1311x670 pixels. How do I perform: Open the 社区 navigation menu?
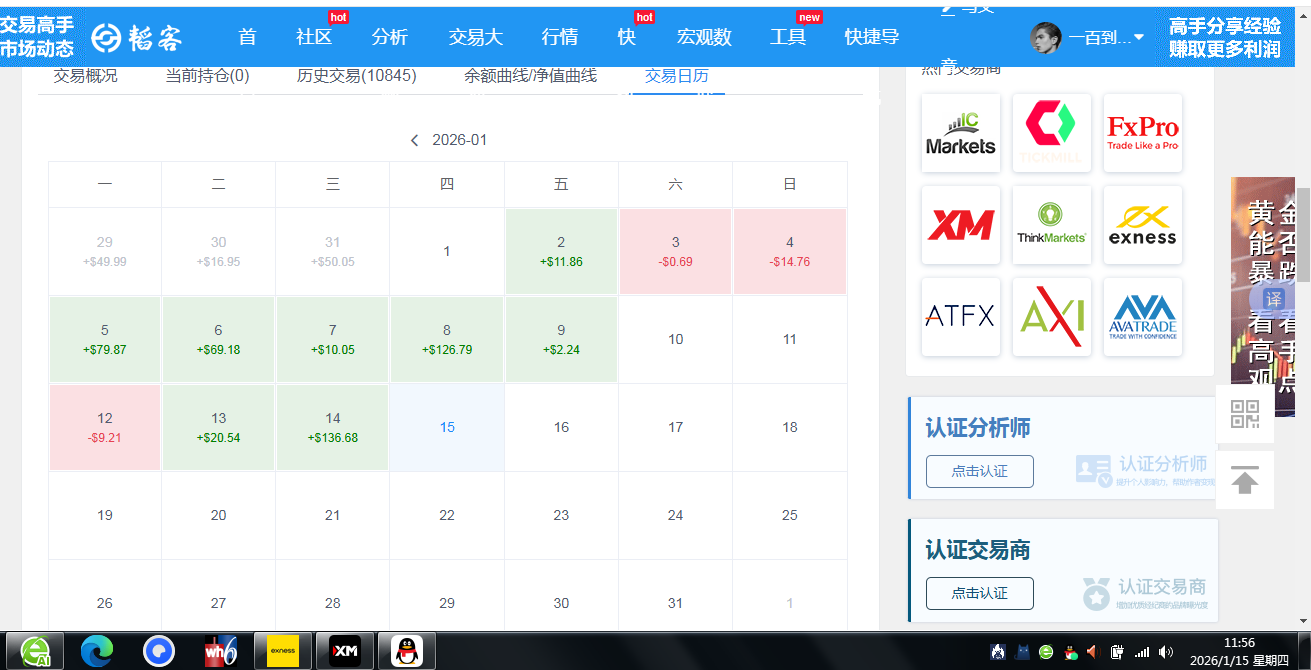pos(314,38)
